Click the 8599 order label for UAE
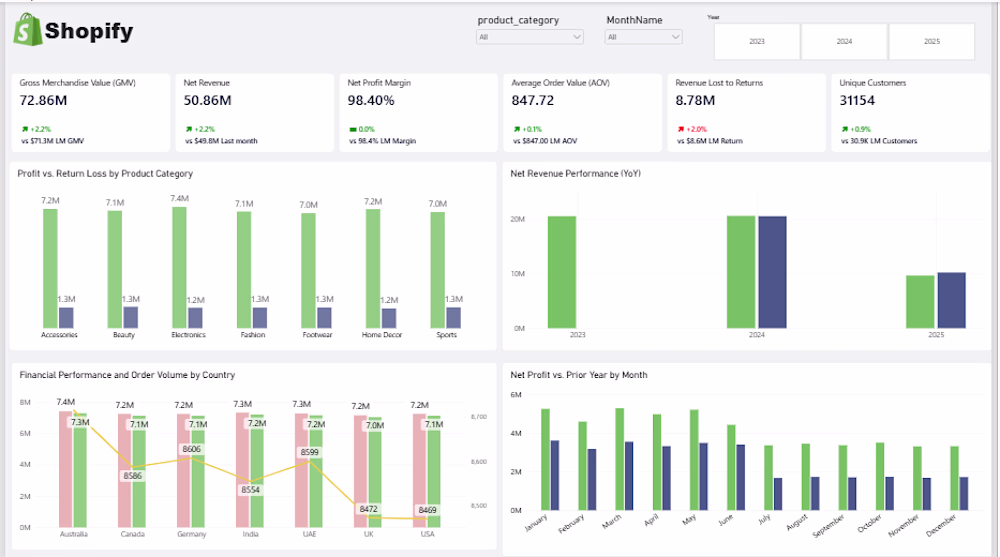 tap(309, 452)
